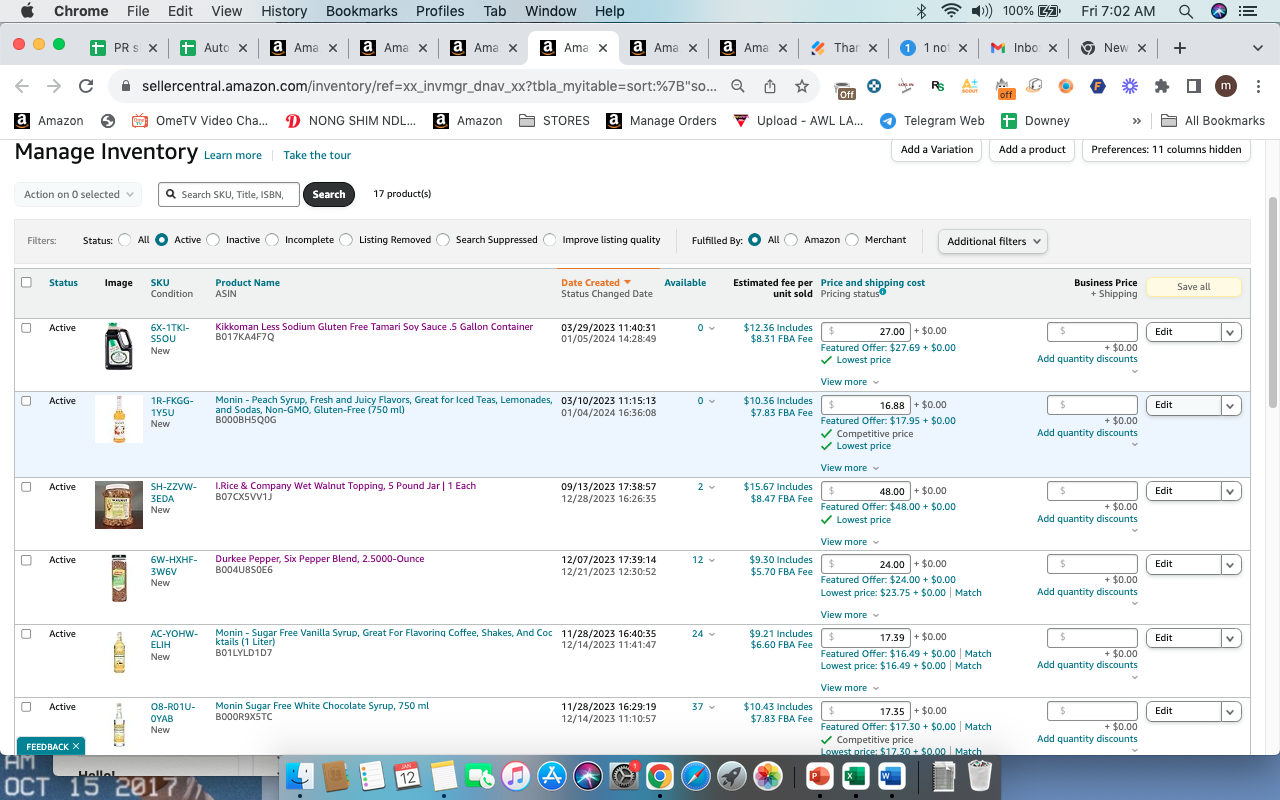This screenshot has width=1280, height=800.
Task: Show hidden bookmarks with the chevron
Action: 1136,121
